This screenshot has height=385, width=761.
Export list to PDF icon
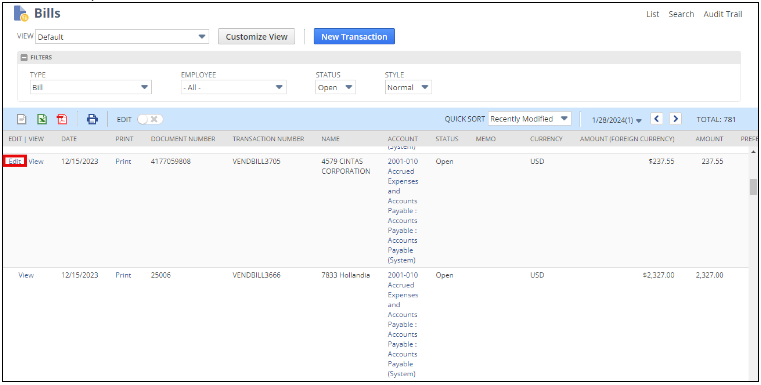(x=62, y=119)
